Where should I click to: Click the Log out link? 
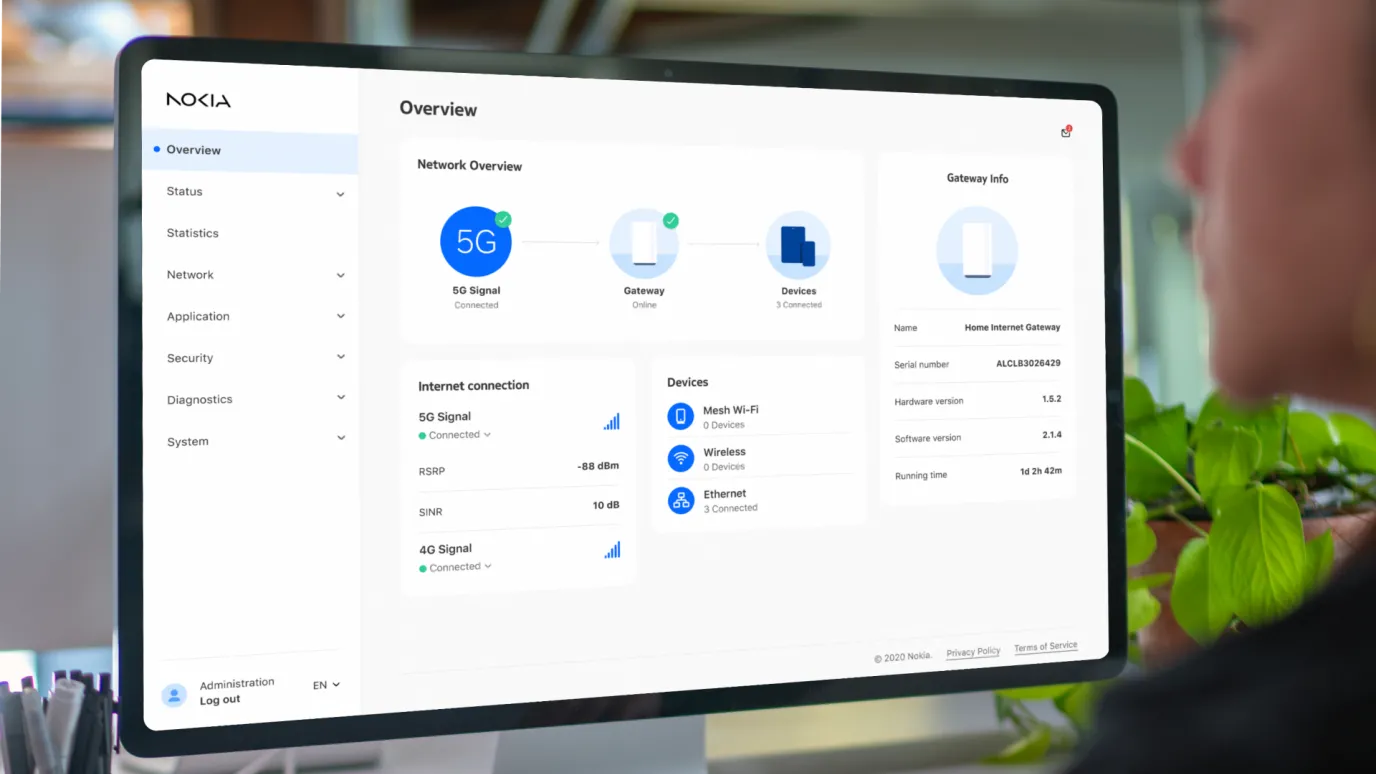[x=220, y=700]
